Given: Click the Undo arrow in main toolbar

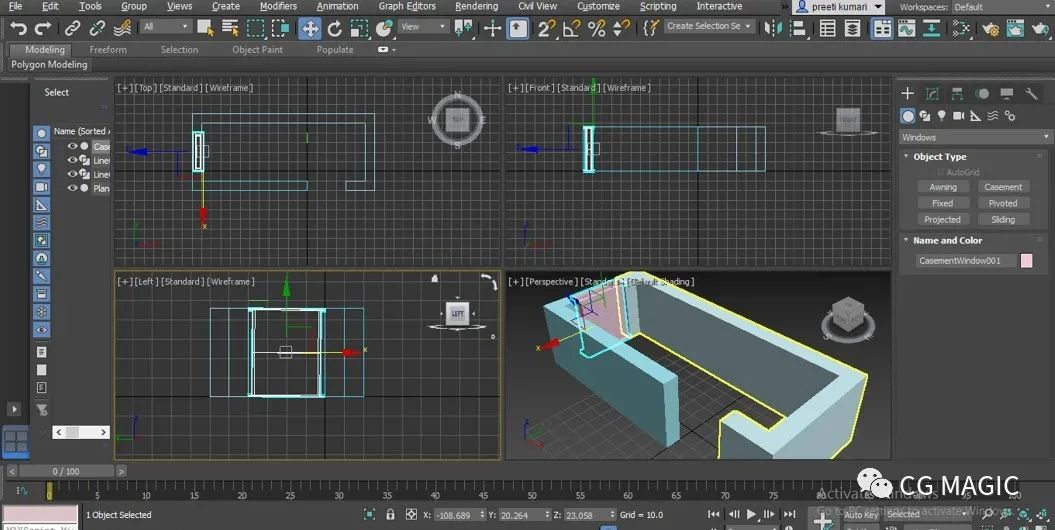Looking at the screenshot, I should pyautogui.click(x=18, y=28).
